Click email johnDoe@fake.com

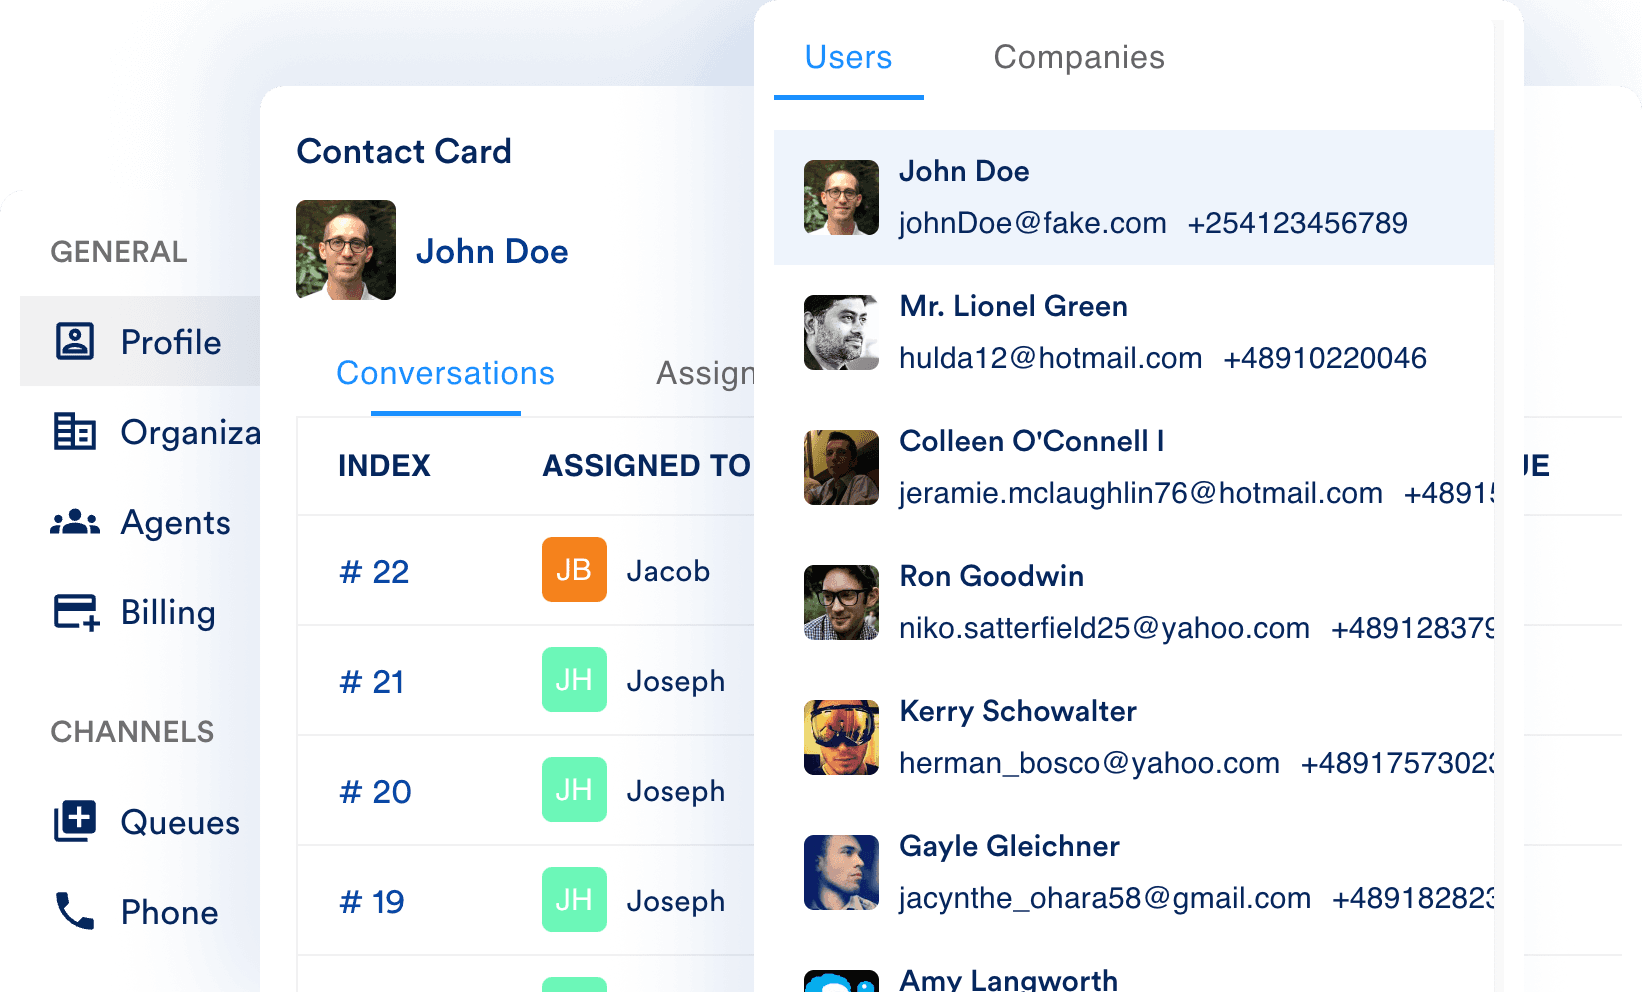coord(1032,222)
